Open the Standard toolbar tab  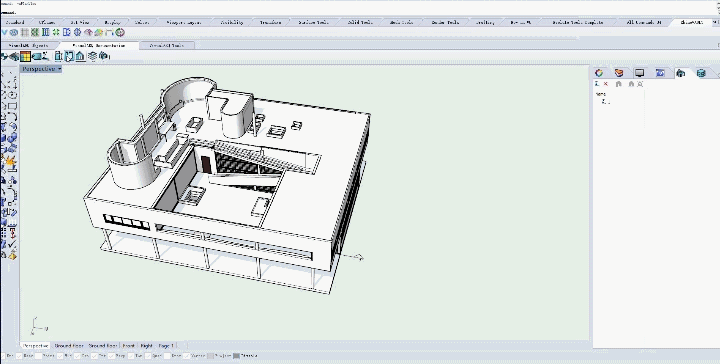click(15, 22)
